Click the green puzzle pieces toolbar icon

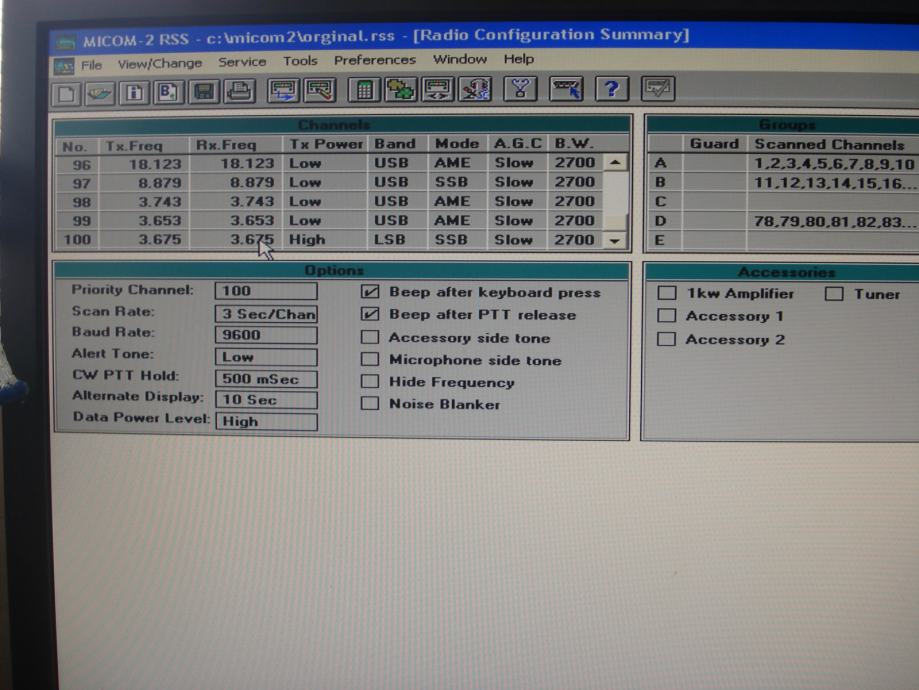(x=400, y=89)
